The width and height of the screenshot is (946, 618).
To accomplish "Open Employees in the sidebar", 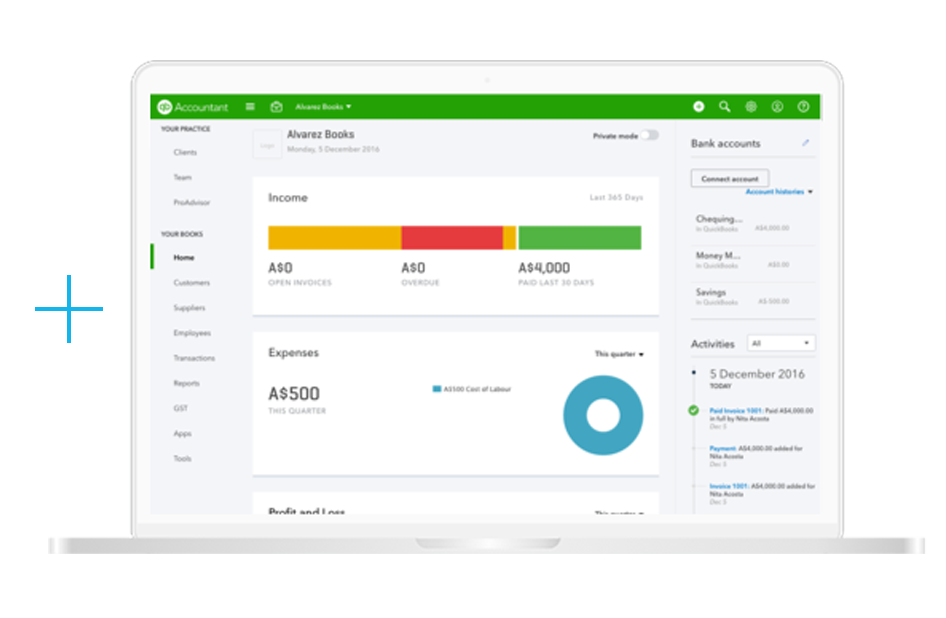I will [192, 333].
